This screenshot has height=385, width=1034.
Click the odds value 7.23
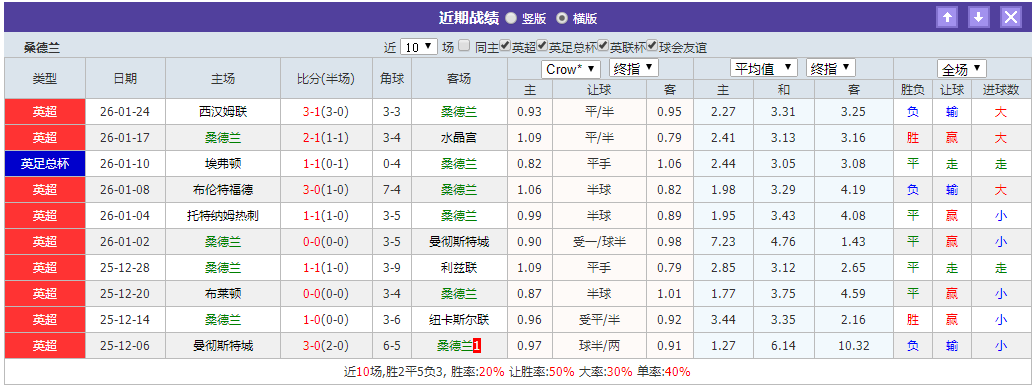(x=723, y=242)
